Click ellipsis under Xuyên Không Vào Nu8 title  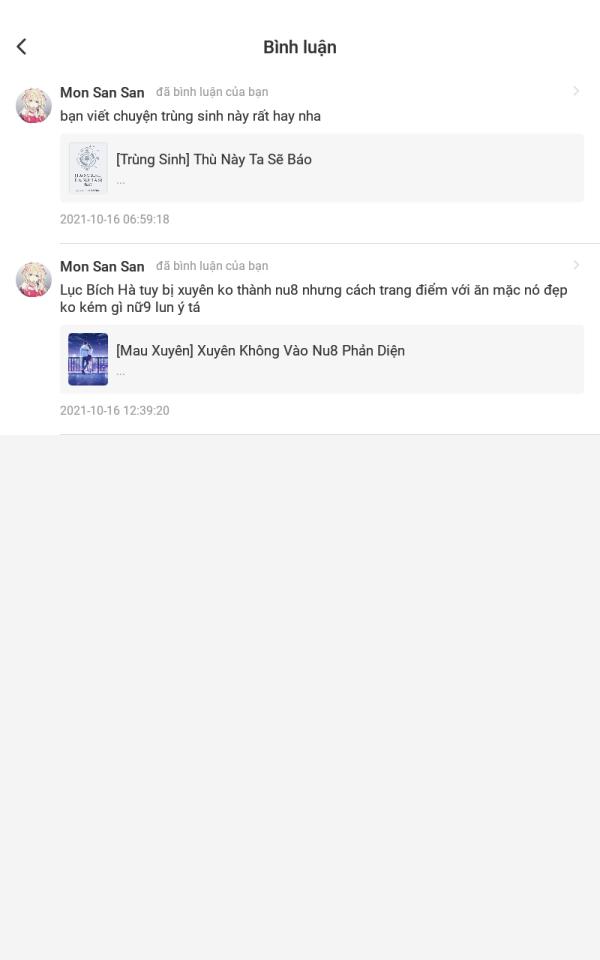click(121, 373)
